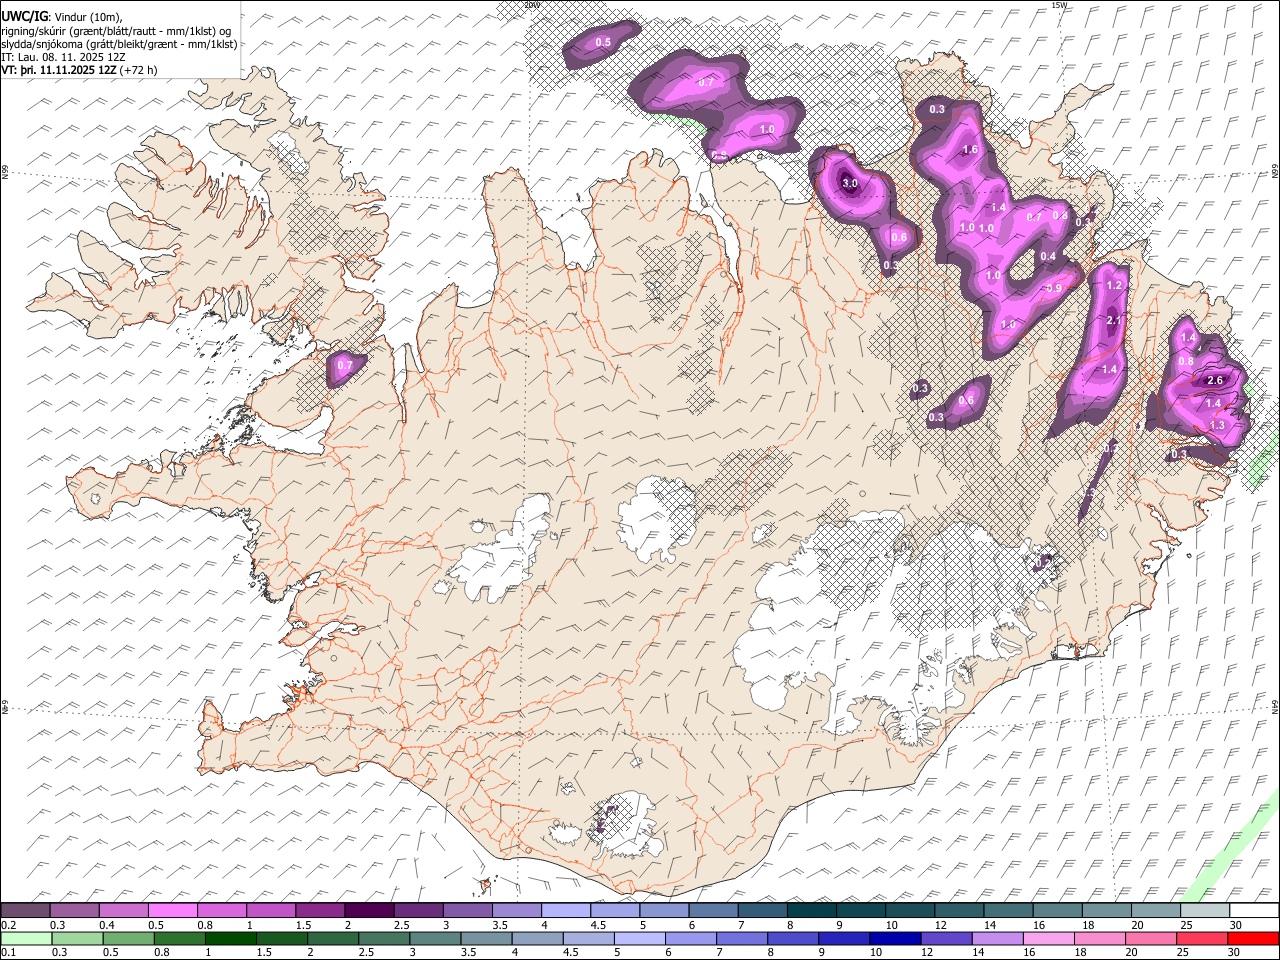Viewport: 1280px width, 960px height.
Task: Click the 'rigning/skúrir' description line in header
Action: (117, 31)
